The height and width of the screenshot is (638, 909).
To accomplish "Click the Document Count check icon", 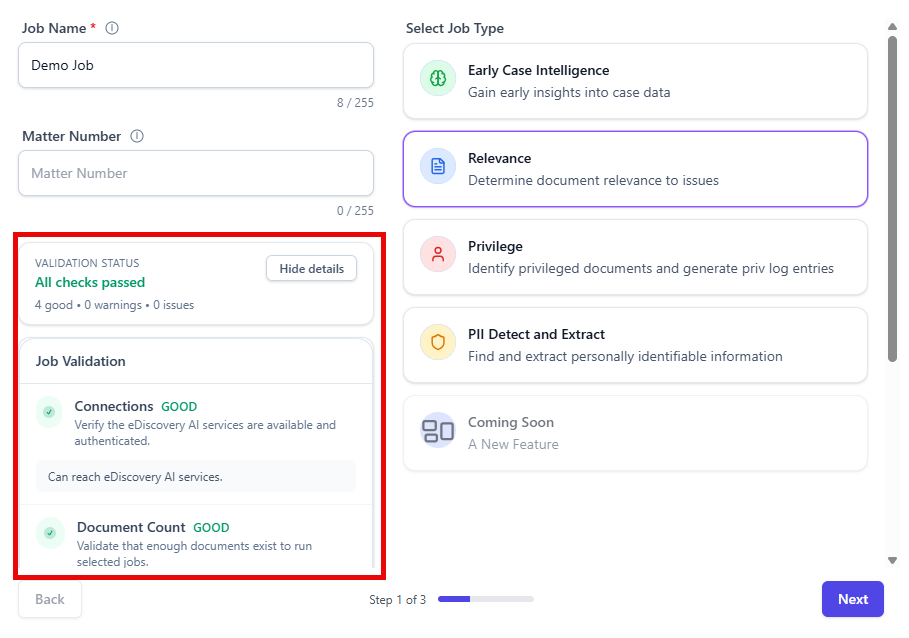I will [50, 532].
